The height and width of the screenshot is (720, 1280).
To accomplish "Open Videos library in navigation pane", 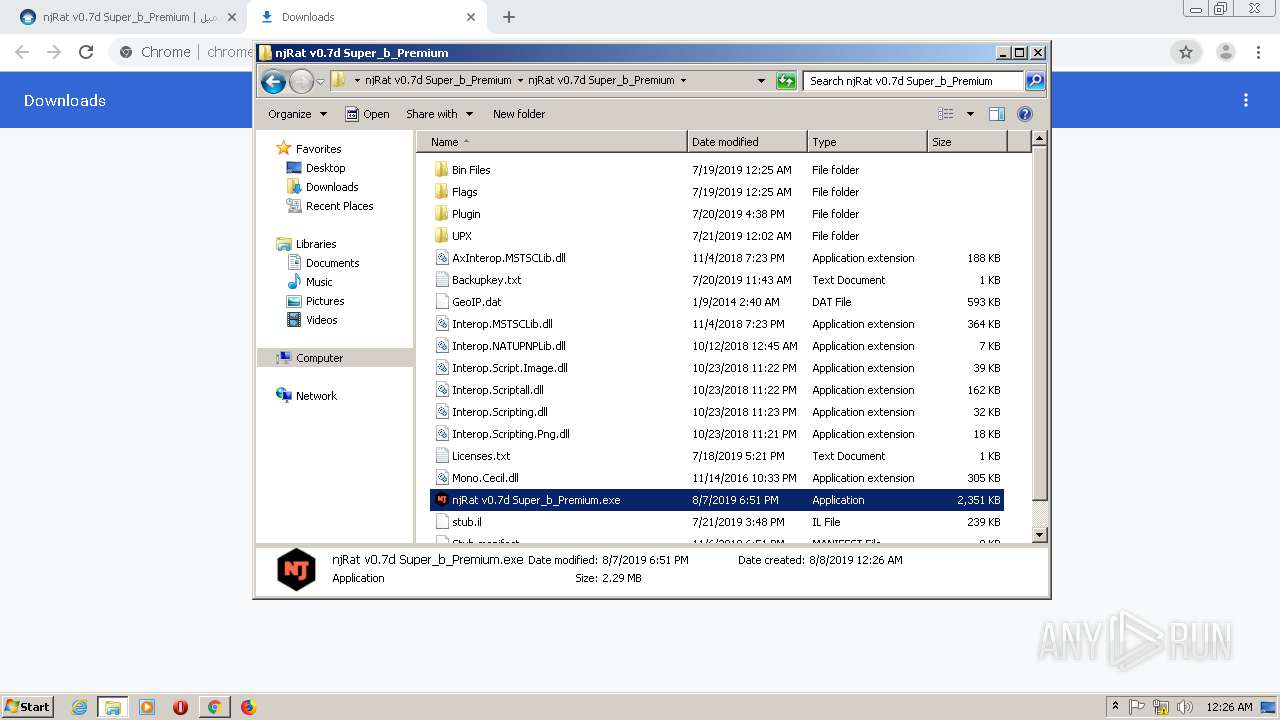I will coord(321,320).
